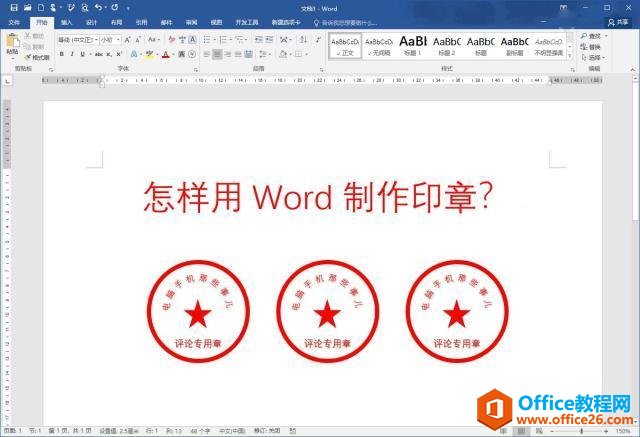Toggle Italic formatting

click(x=72, y=54)
